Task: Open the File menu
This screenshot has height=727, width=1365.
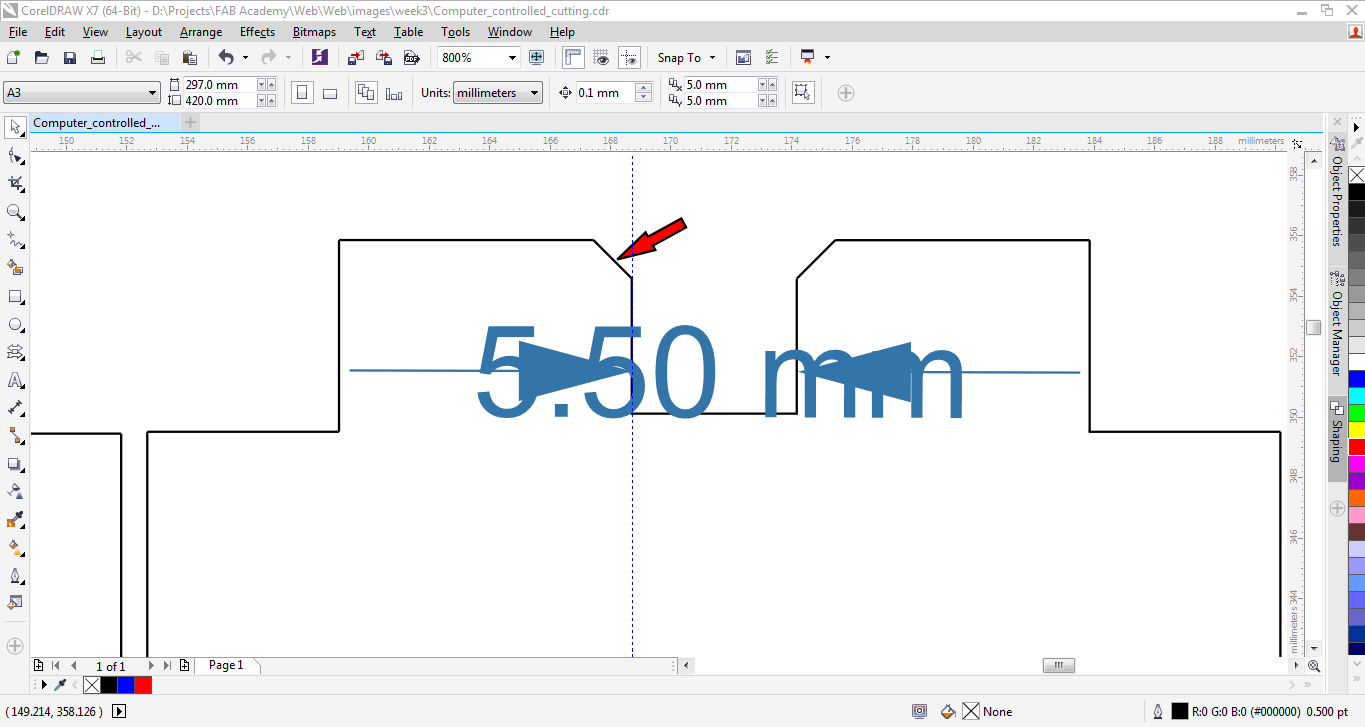Action: pyautogui.click(x=18, y=32)
